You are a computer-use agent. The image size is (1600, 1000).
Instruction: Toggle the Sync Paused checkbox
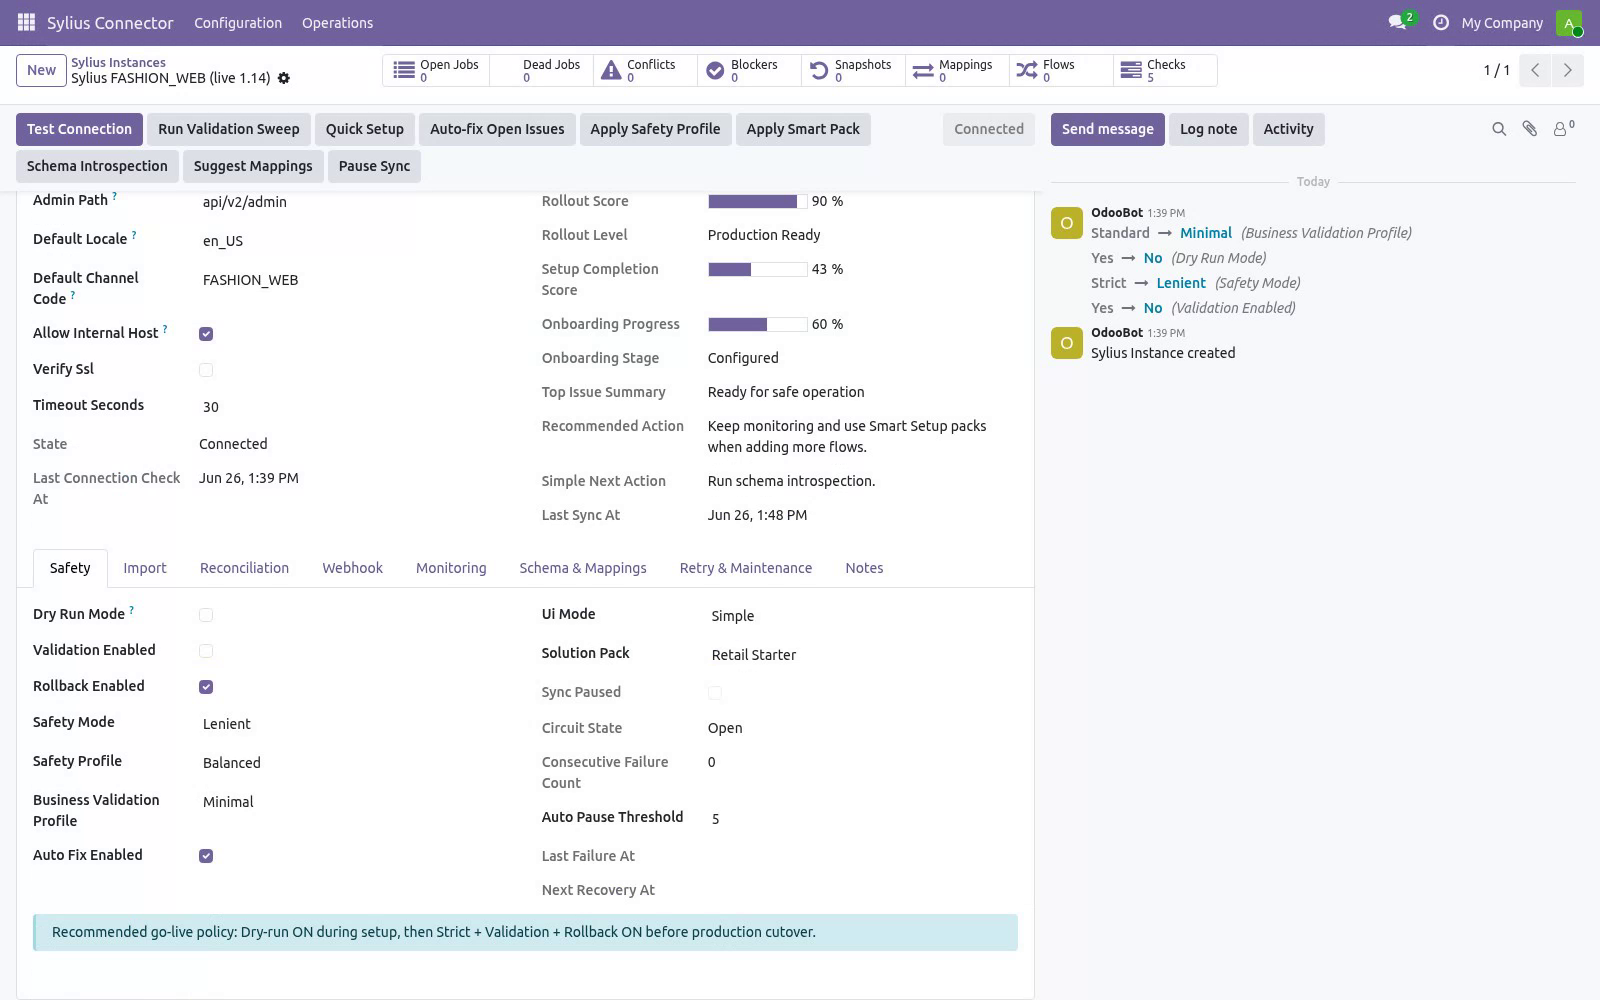point(715,693)
